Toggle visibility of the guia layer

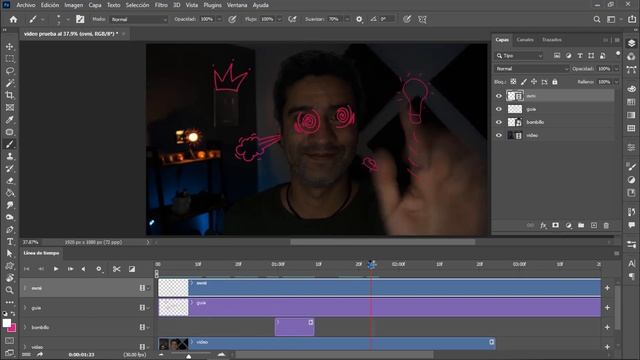(x=499, y=109)
